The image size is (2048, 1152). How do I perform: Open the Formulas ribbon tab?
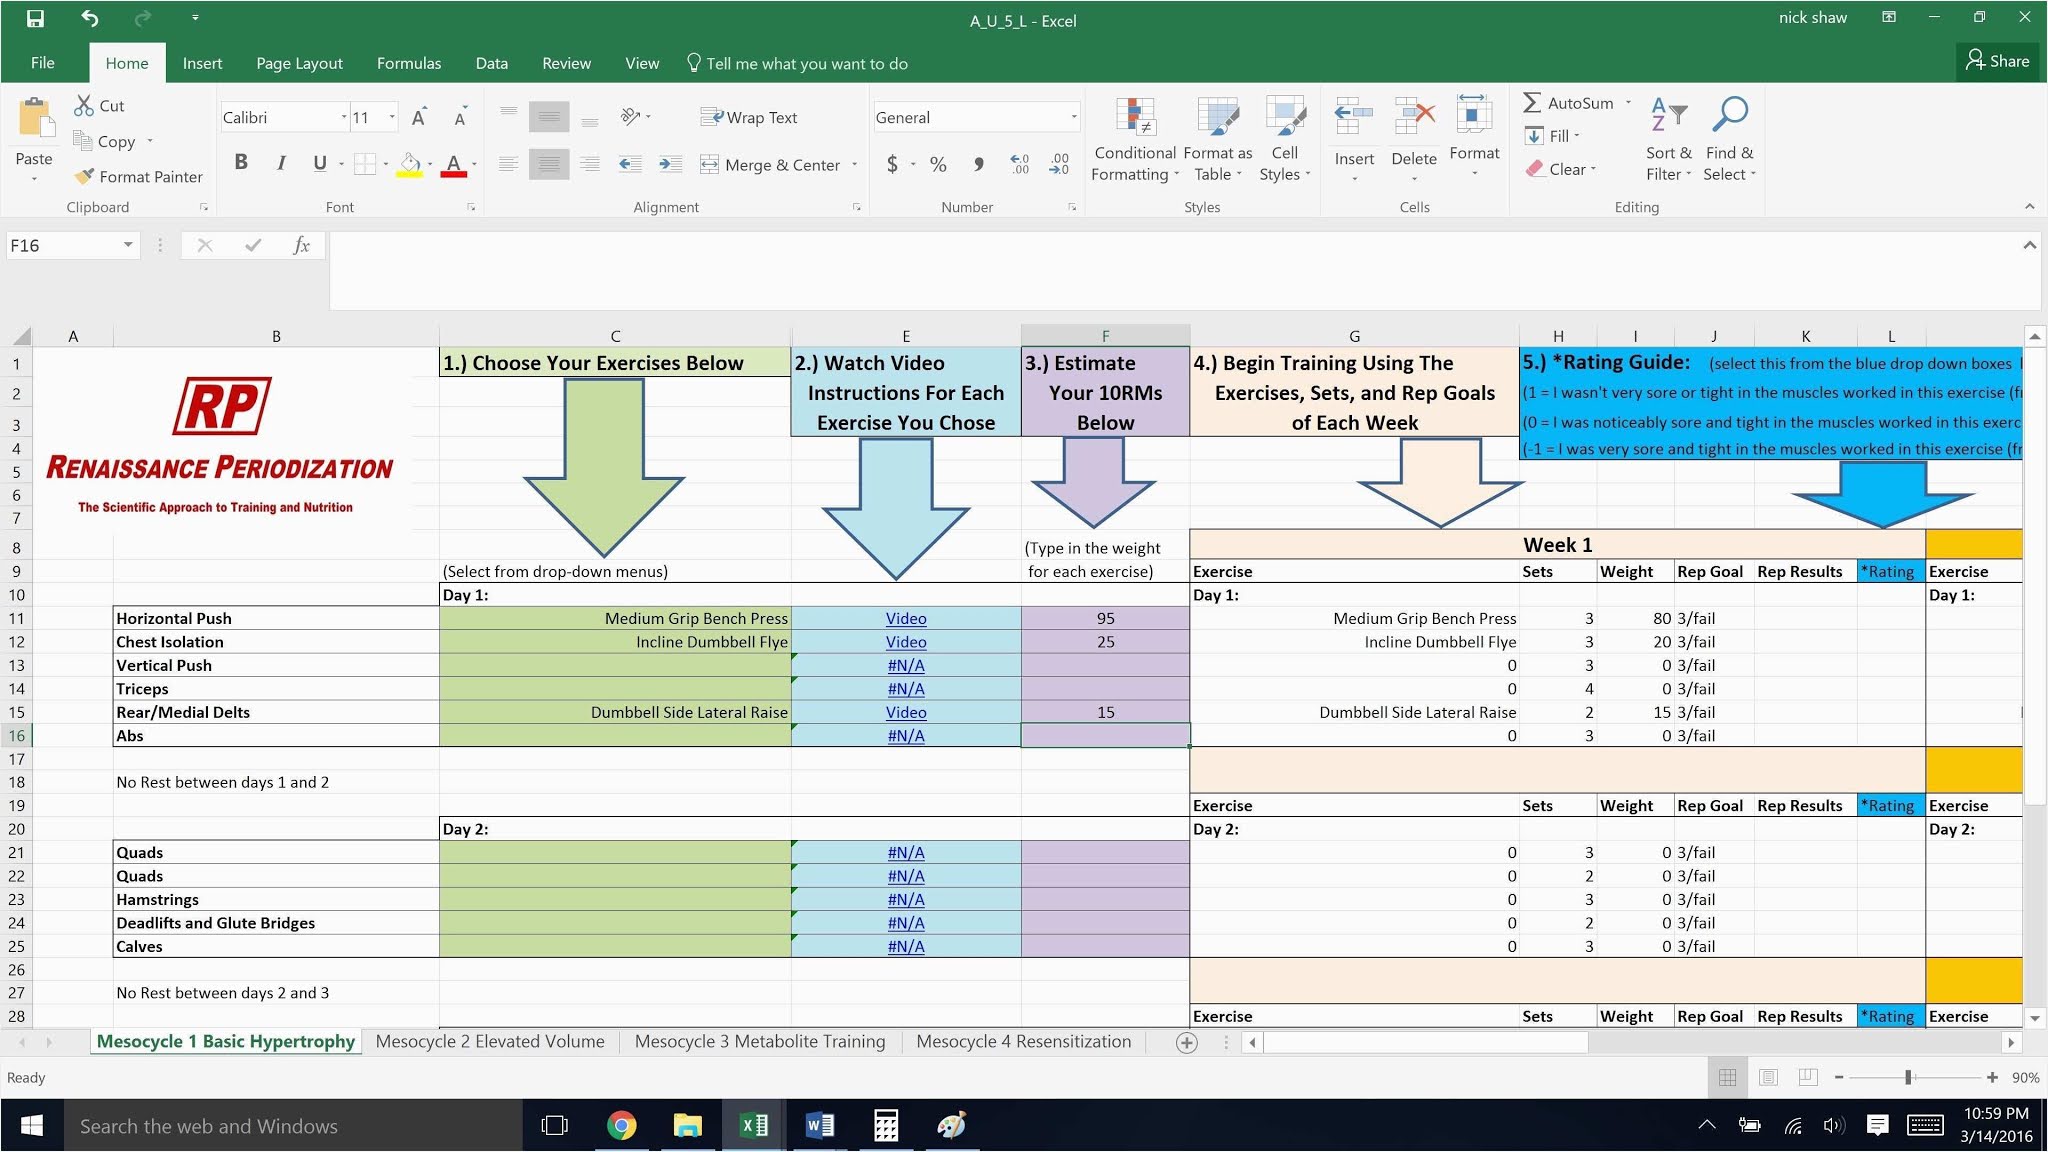pos(408,63)
